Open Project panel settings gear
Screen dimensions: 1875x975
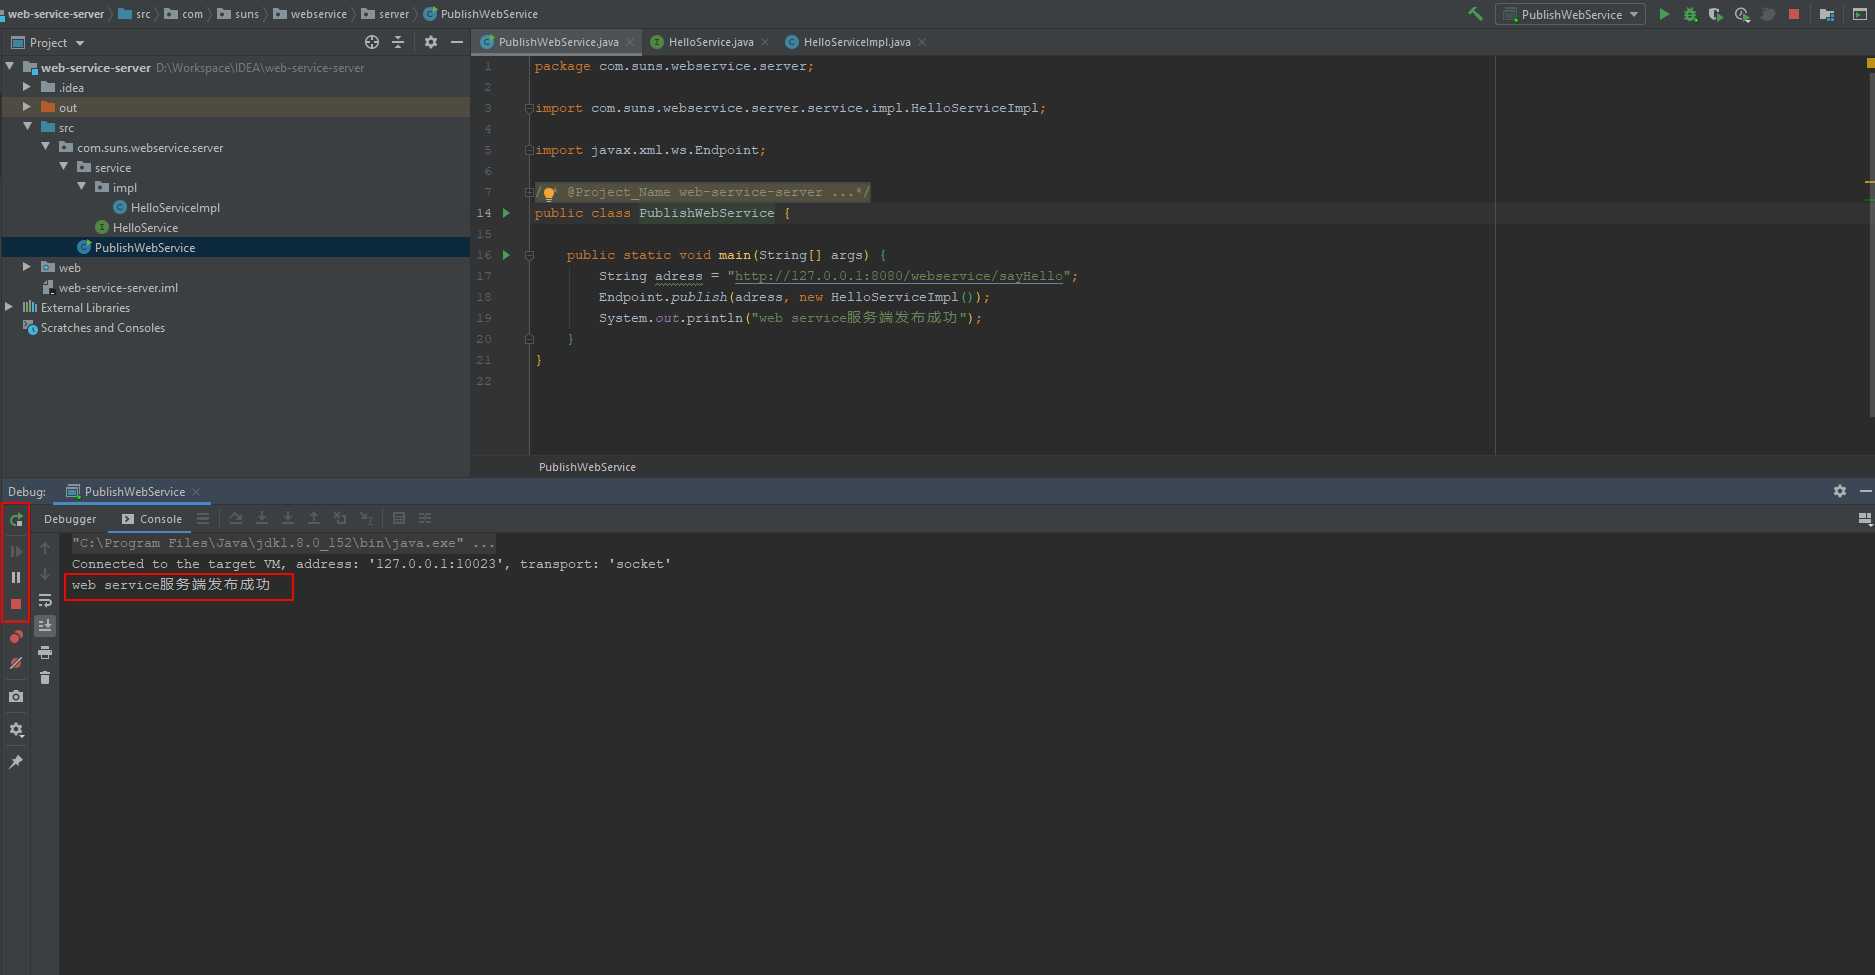tap(431, 42)
